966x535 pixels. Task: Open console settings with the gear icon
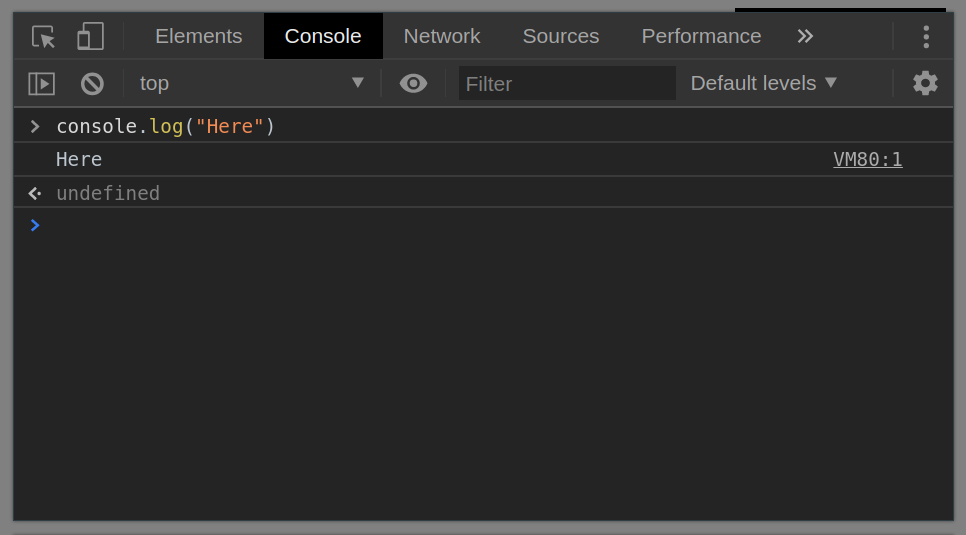pos(925,83)
